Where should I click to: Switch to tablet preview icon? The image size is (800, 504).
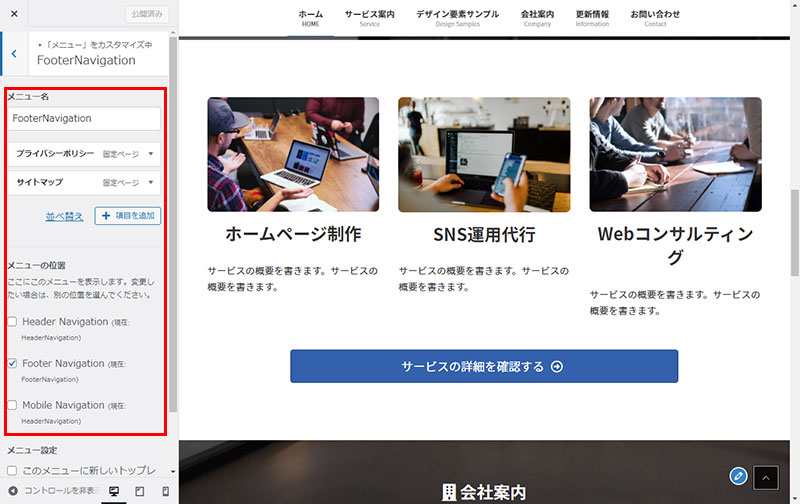point(139,492)
